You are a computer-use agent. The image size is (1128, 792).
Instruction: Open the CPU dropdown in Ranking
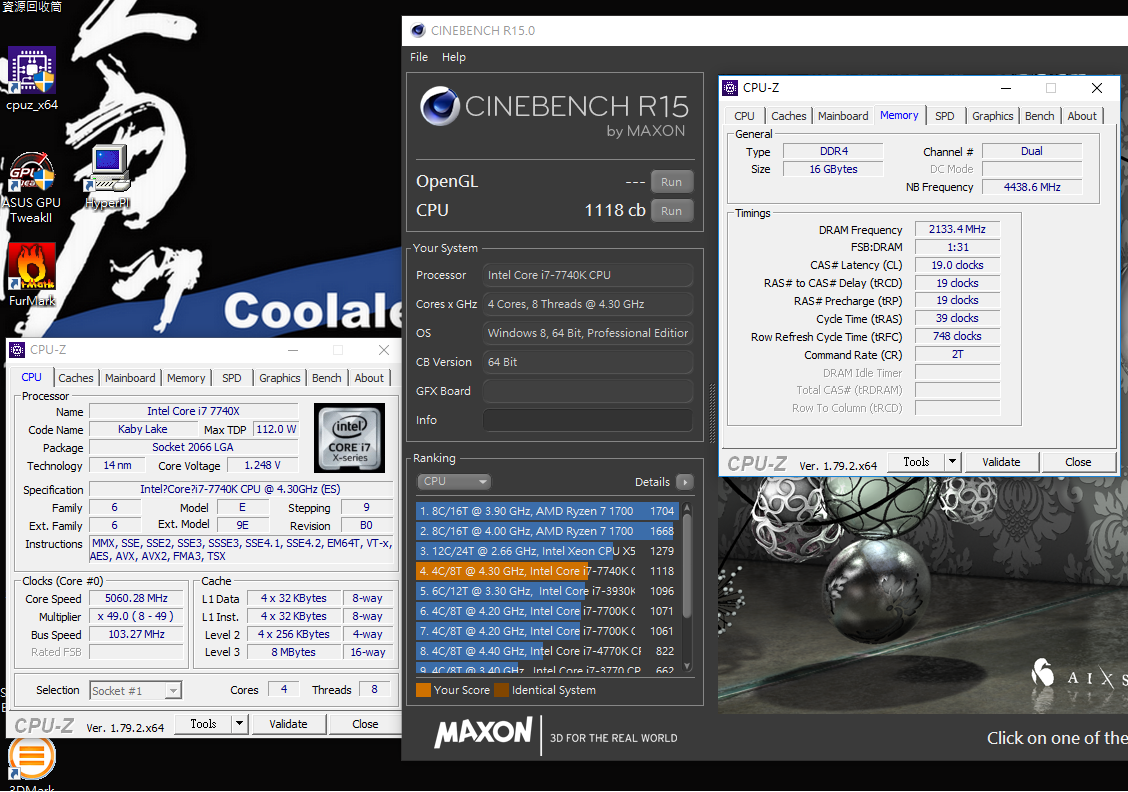(x=454, y=481)
